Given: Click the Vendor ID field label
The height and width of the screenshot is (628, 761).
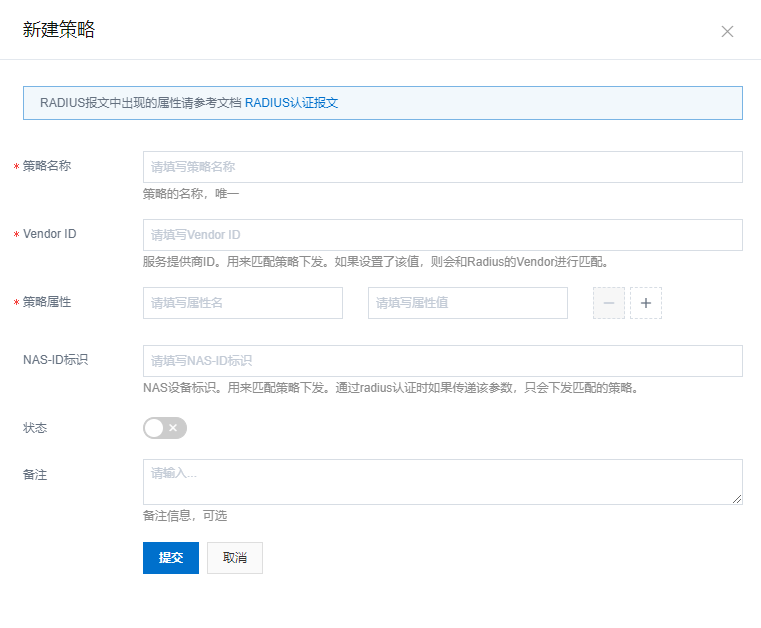Looking at the screenshot, I should coord(50,234).
